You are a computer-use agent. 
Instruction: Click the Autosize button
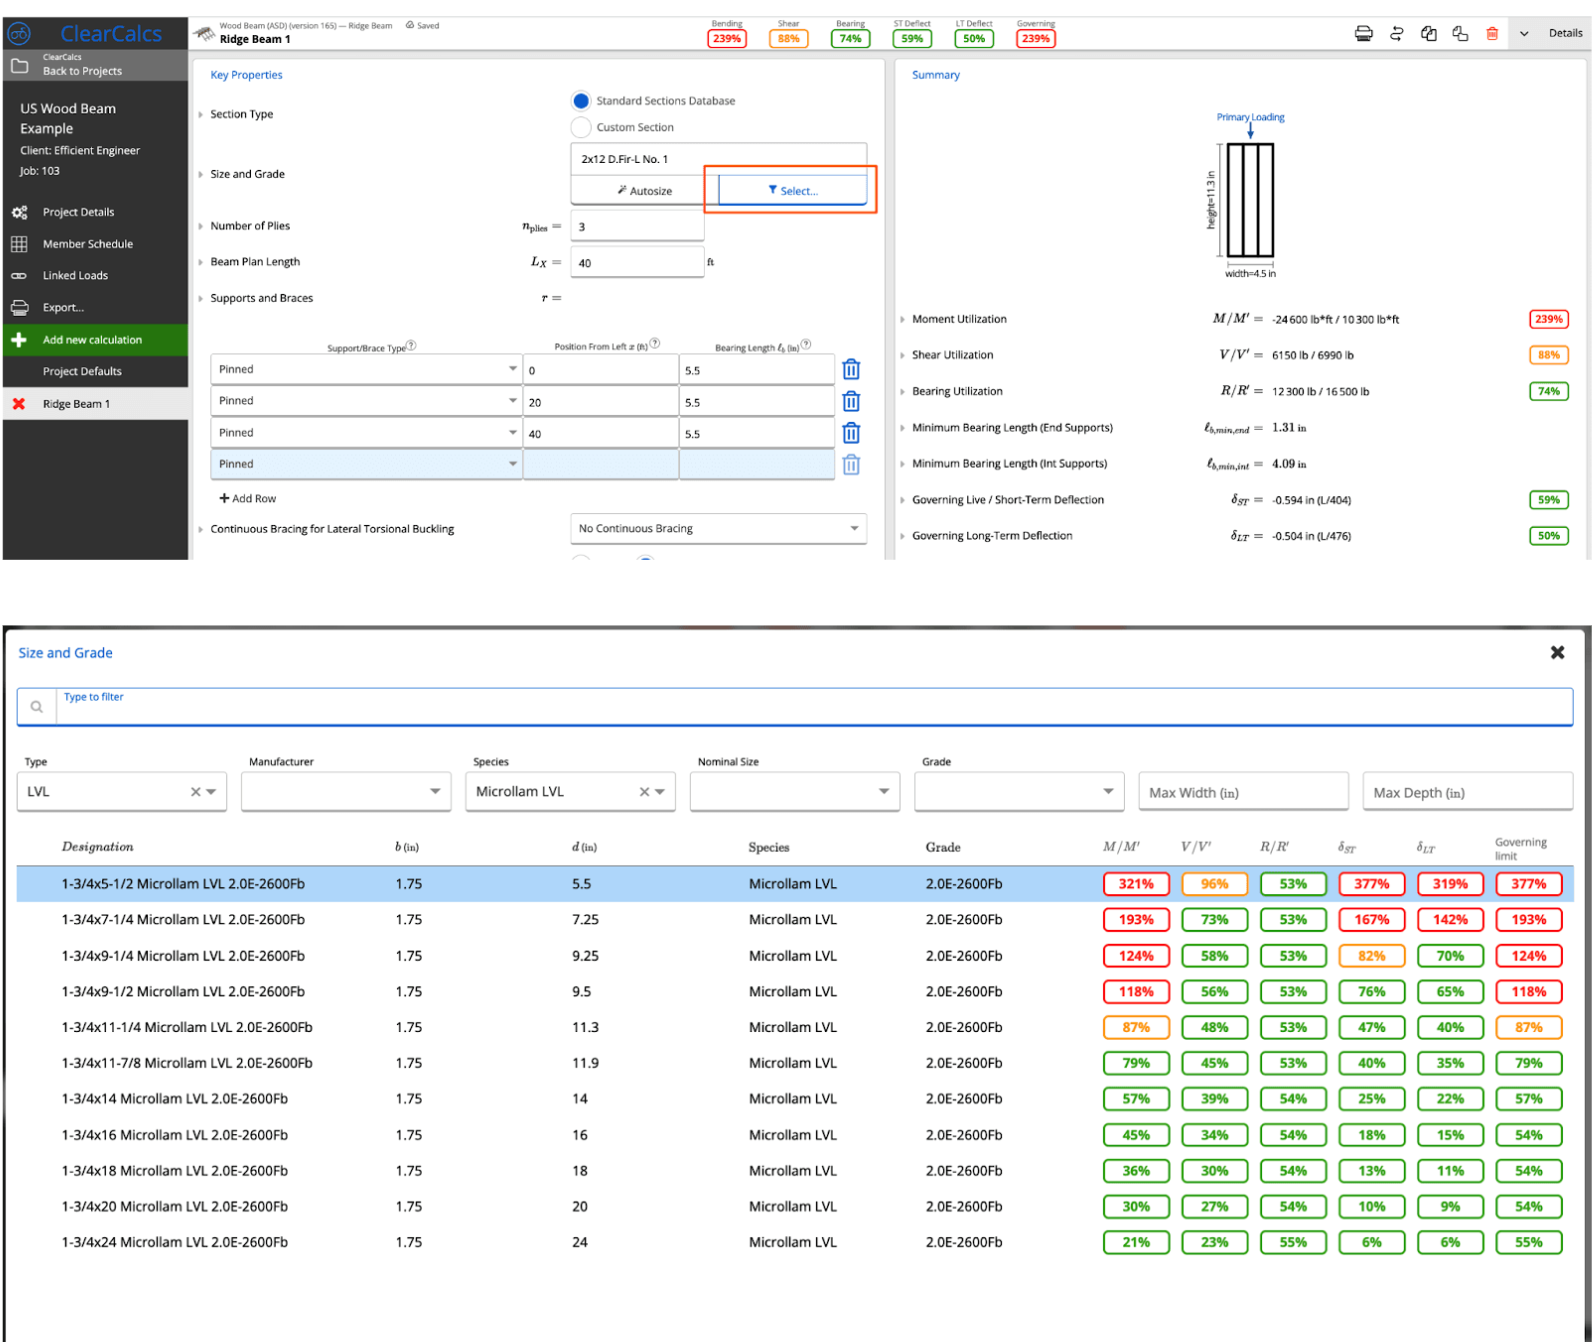coord(645,191)
